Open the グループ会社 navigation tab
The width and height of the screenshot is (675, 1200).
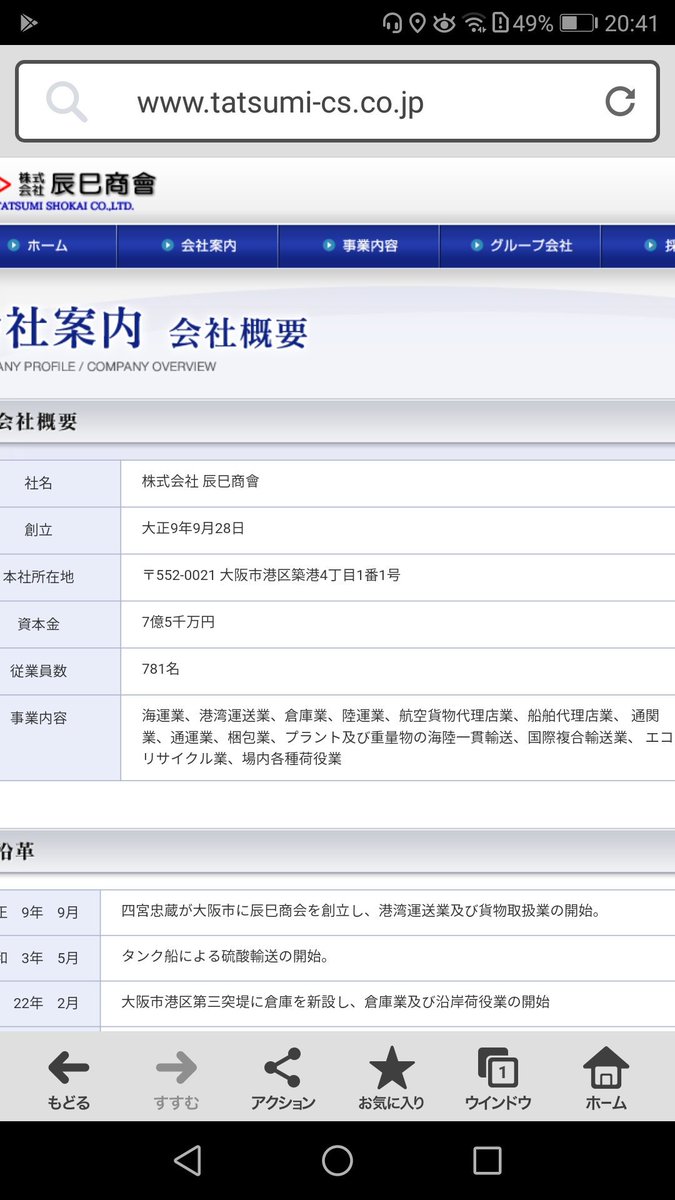click(x=520, y=246)
